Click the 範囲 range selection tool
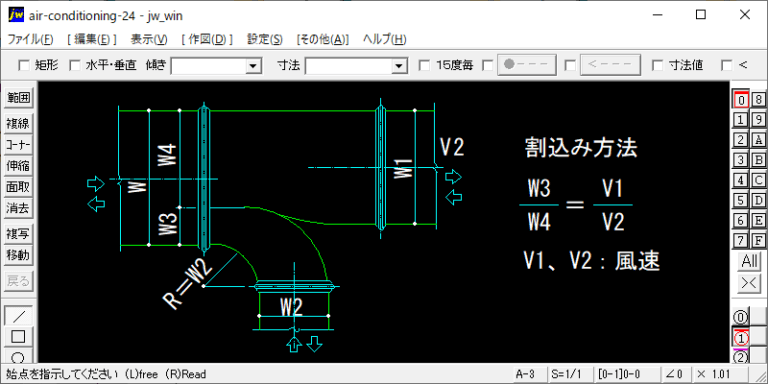 coord(19,98)
